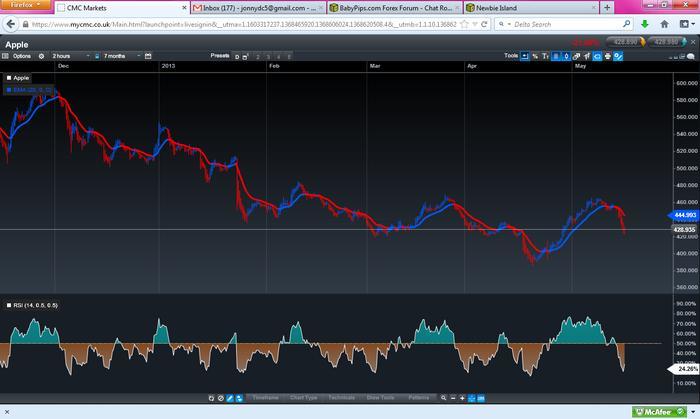Toggle the percent line tool icon

[618, 56]
